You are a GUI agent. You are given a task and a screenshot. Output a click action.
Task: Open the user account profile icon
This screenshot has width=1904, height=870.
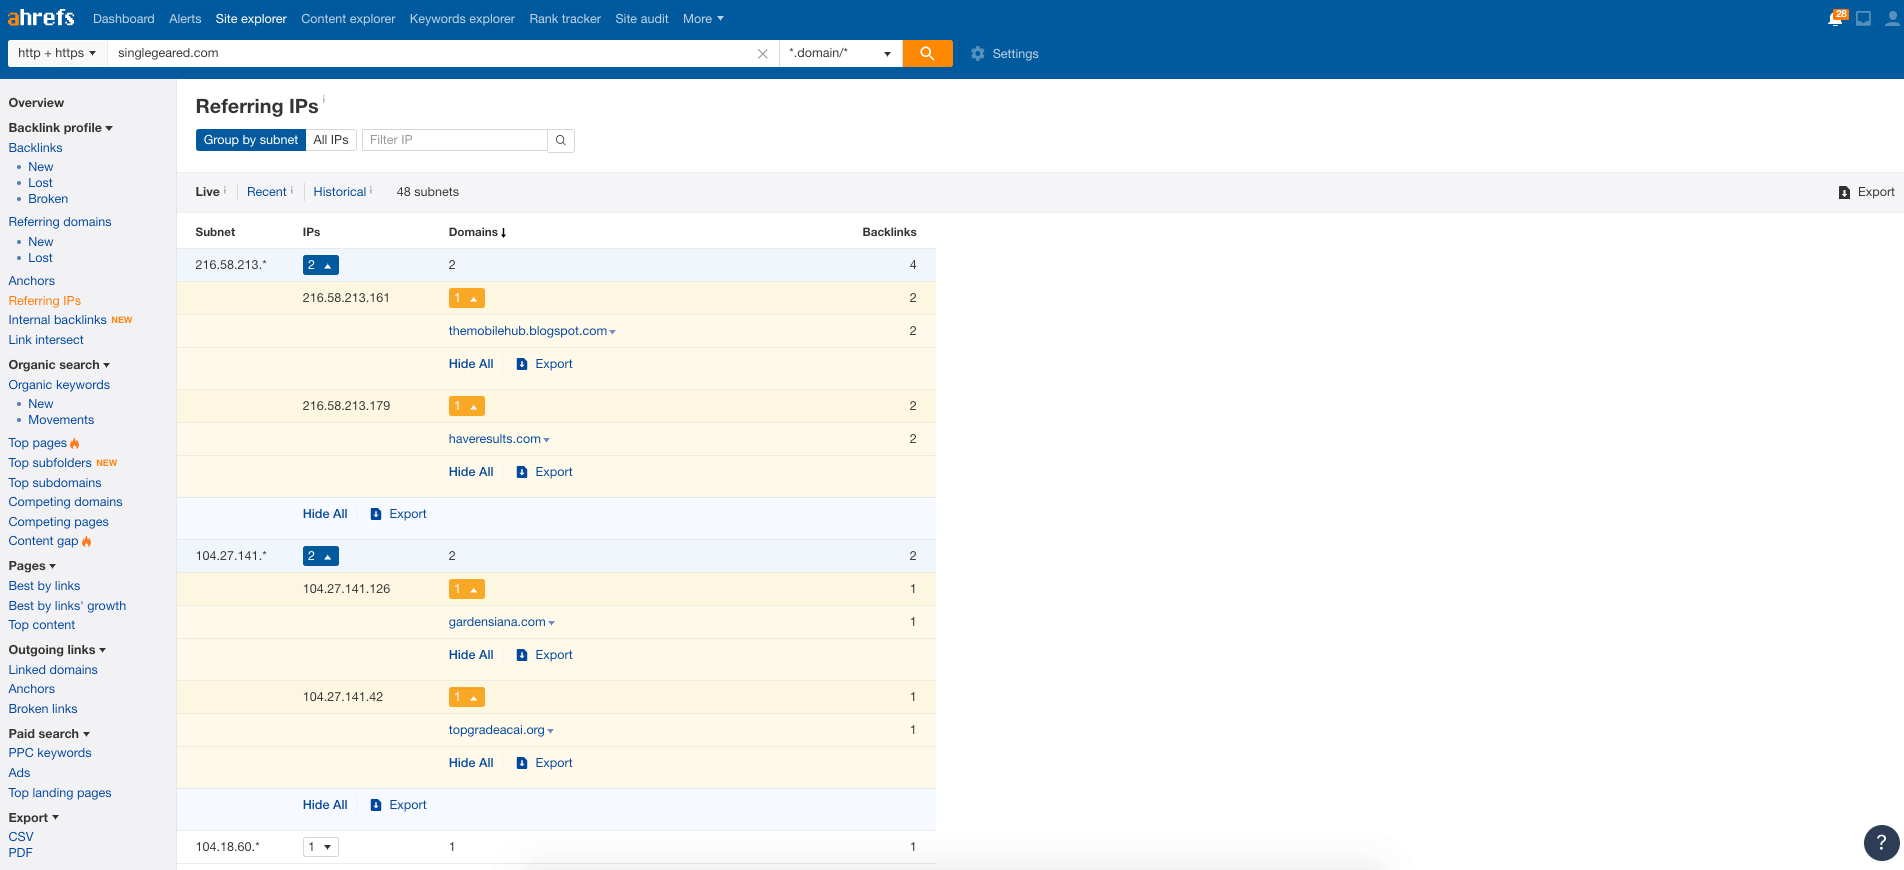pyautogui.click(x=1892, y=18)
